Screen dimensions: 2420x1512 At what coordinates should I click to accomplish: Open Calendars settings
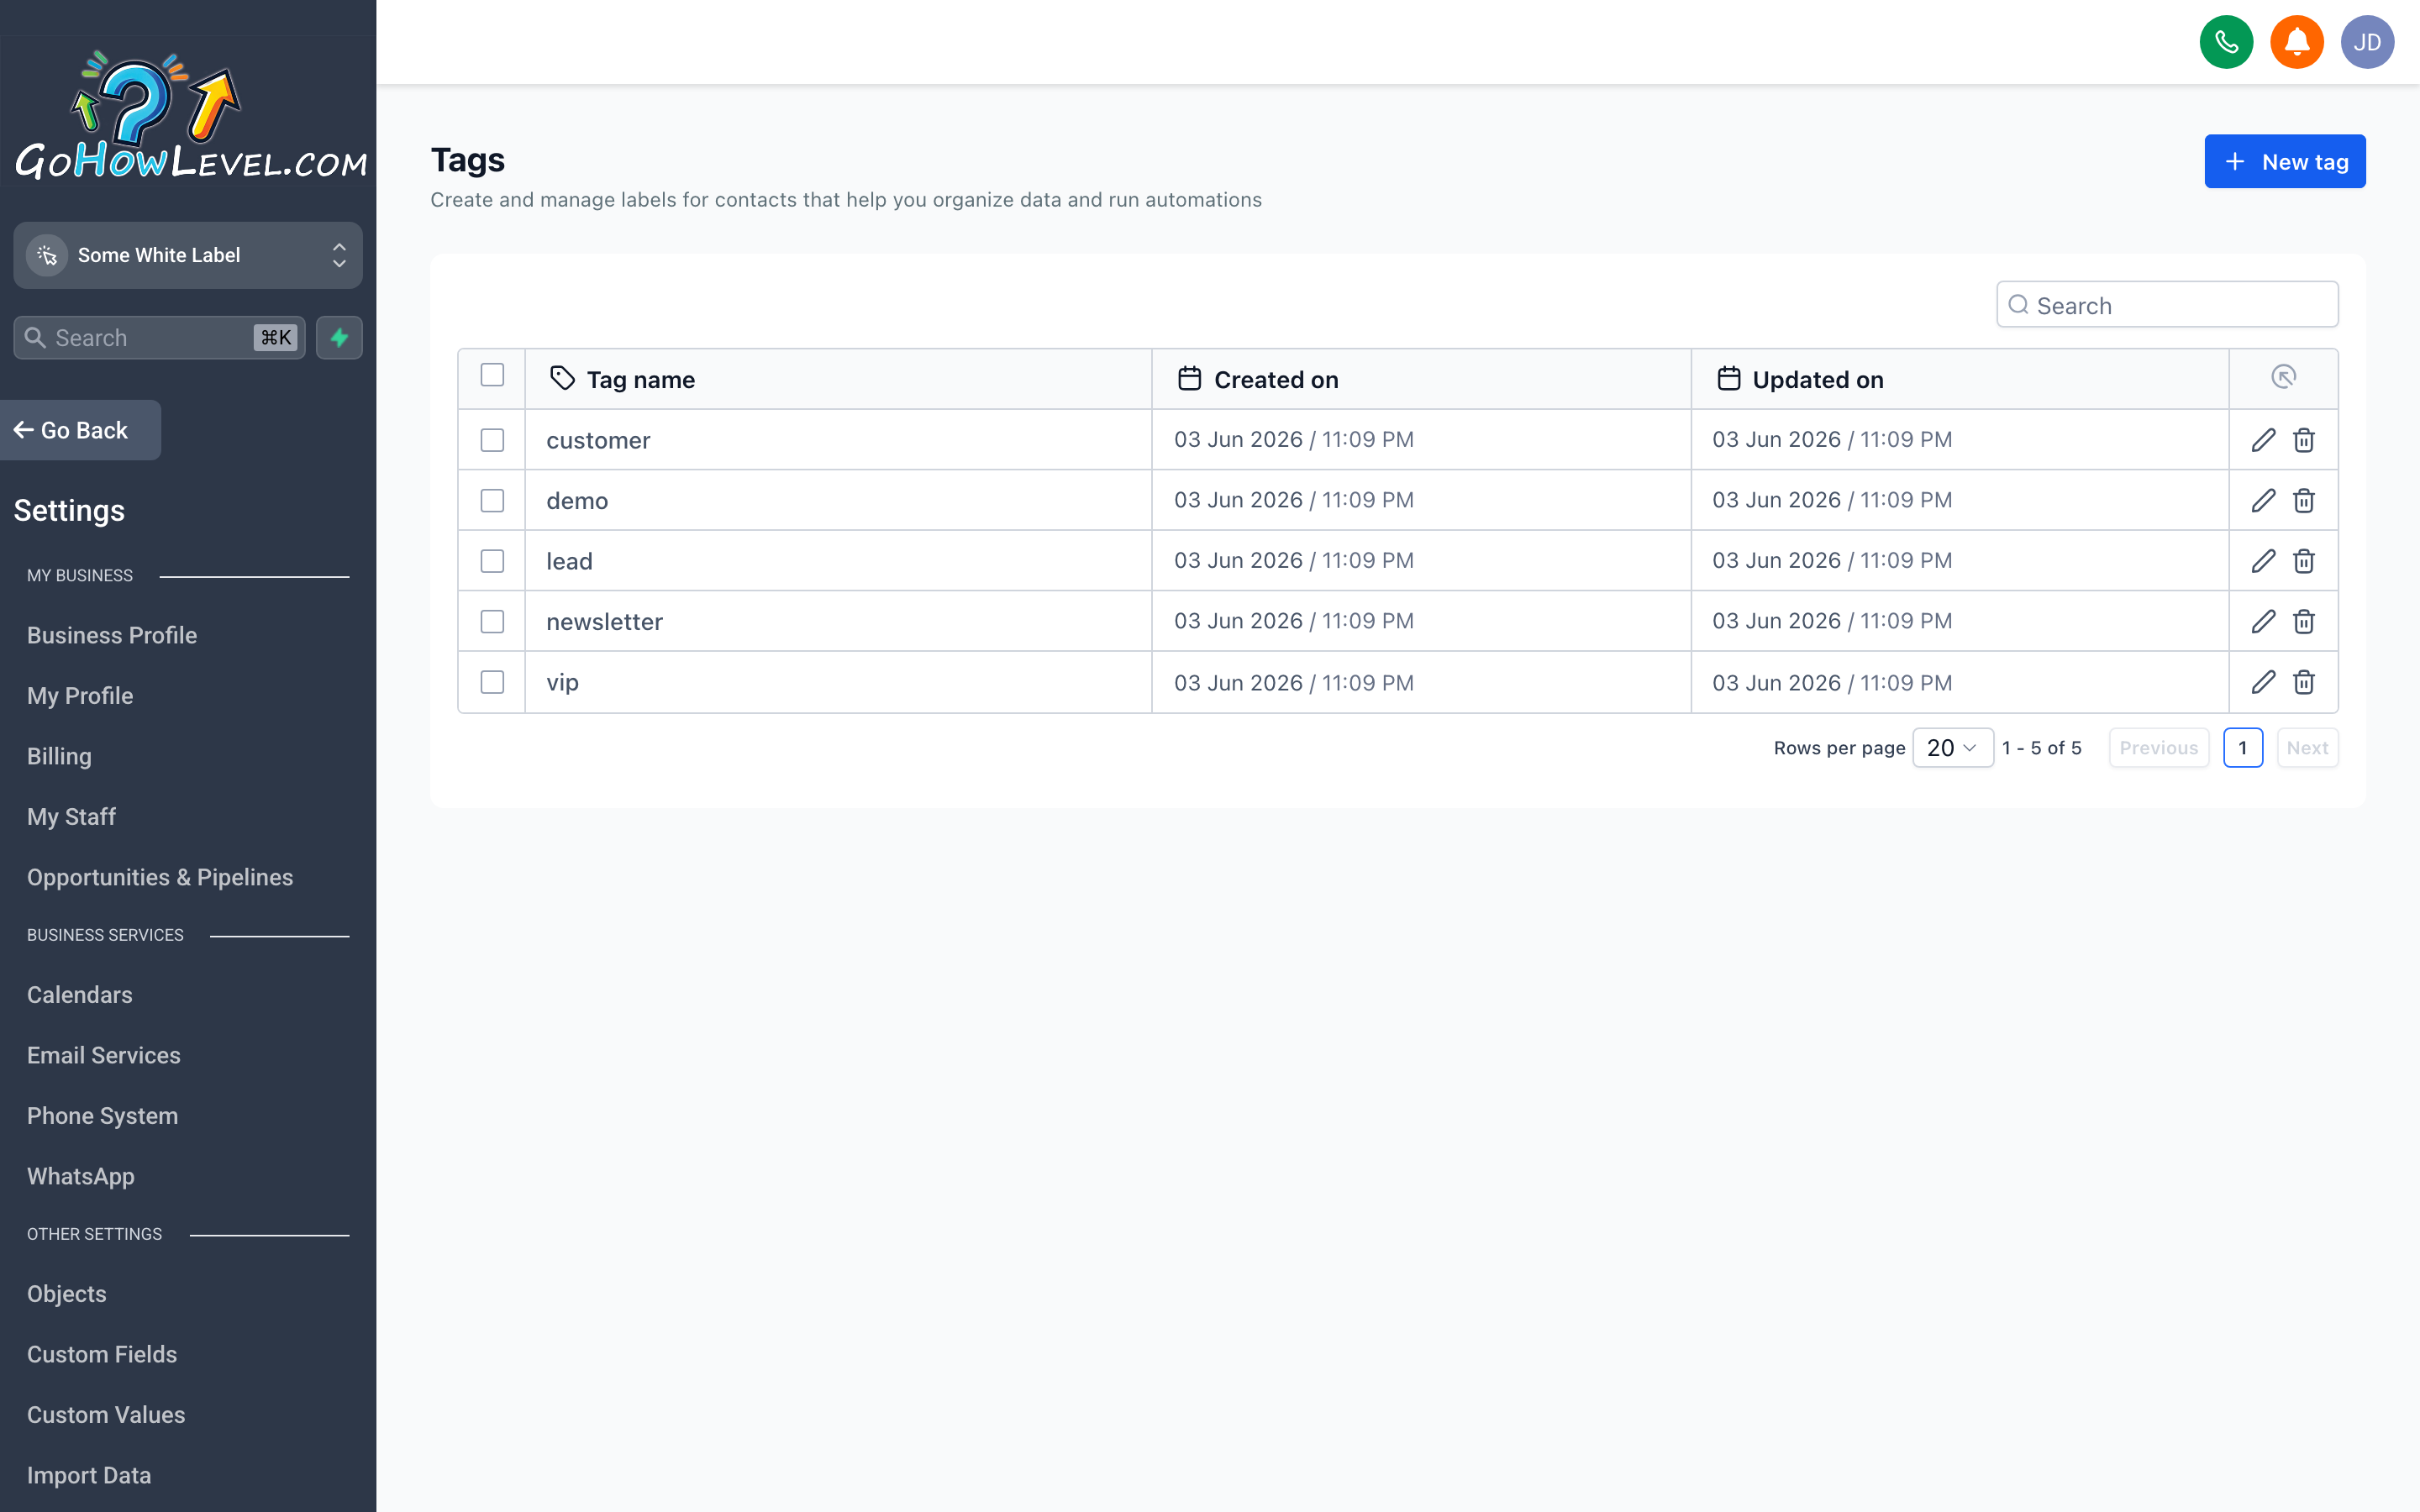[80, 995]
